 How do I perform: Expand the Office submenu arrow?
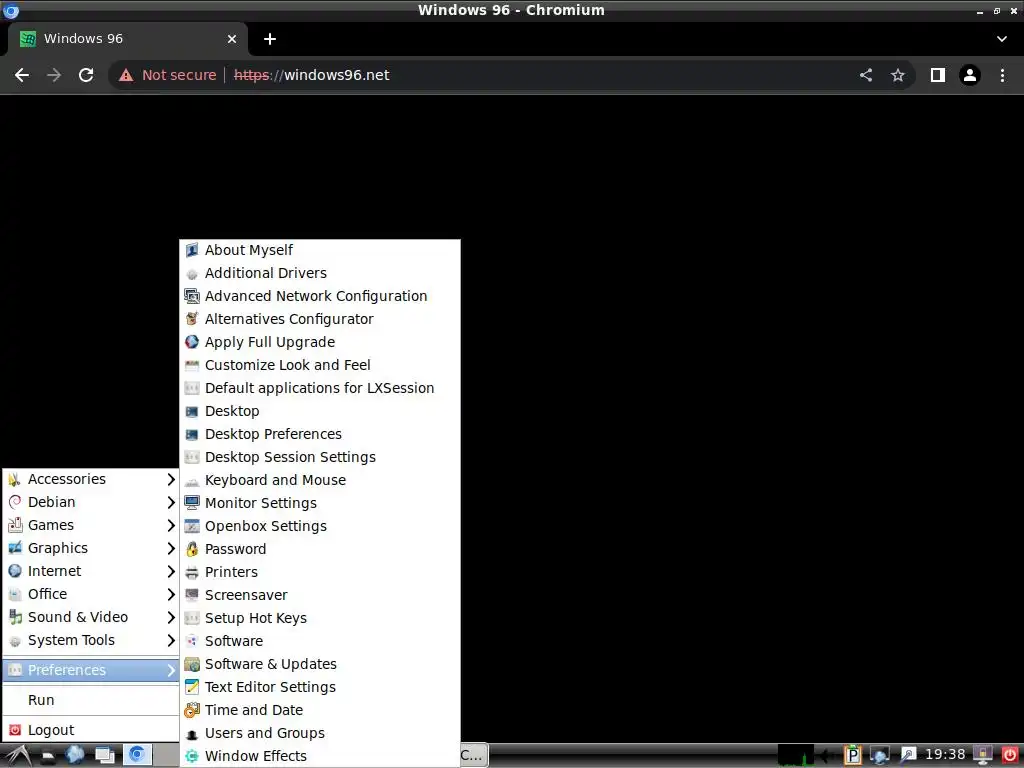coord(170,594)
